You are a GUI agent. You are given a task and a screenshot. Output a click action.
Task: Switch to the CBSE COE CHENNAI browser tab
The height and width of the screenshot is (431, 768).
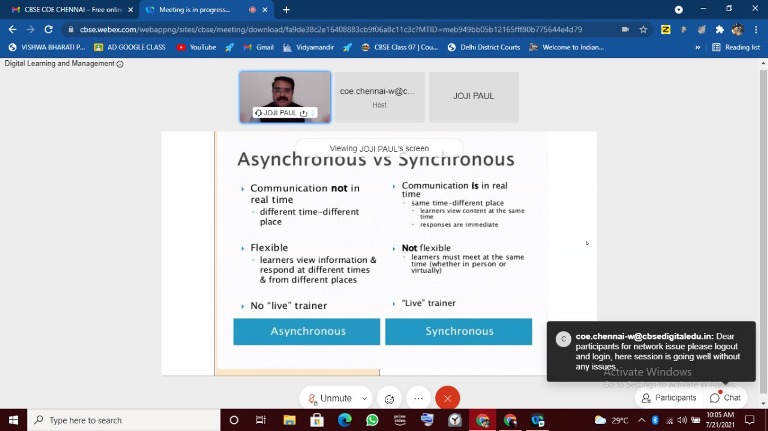pyautogui.click(x=70, y=10)
